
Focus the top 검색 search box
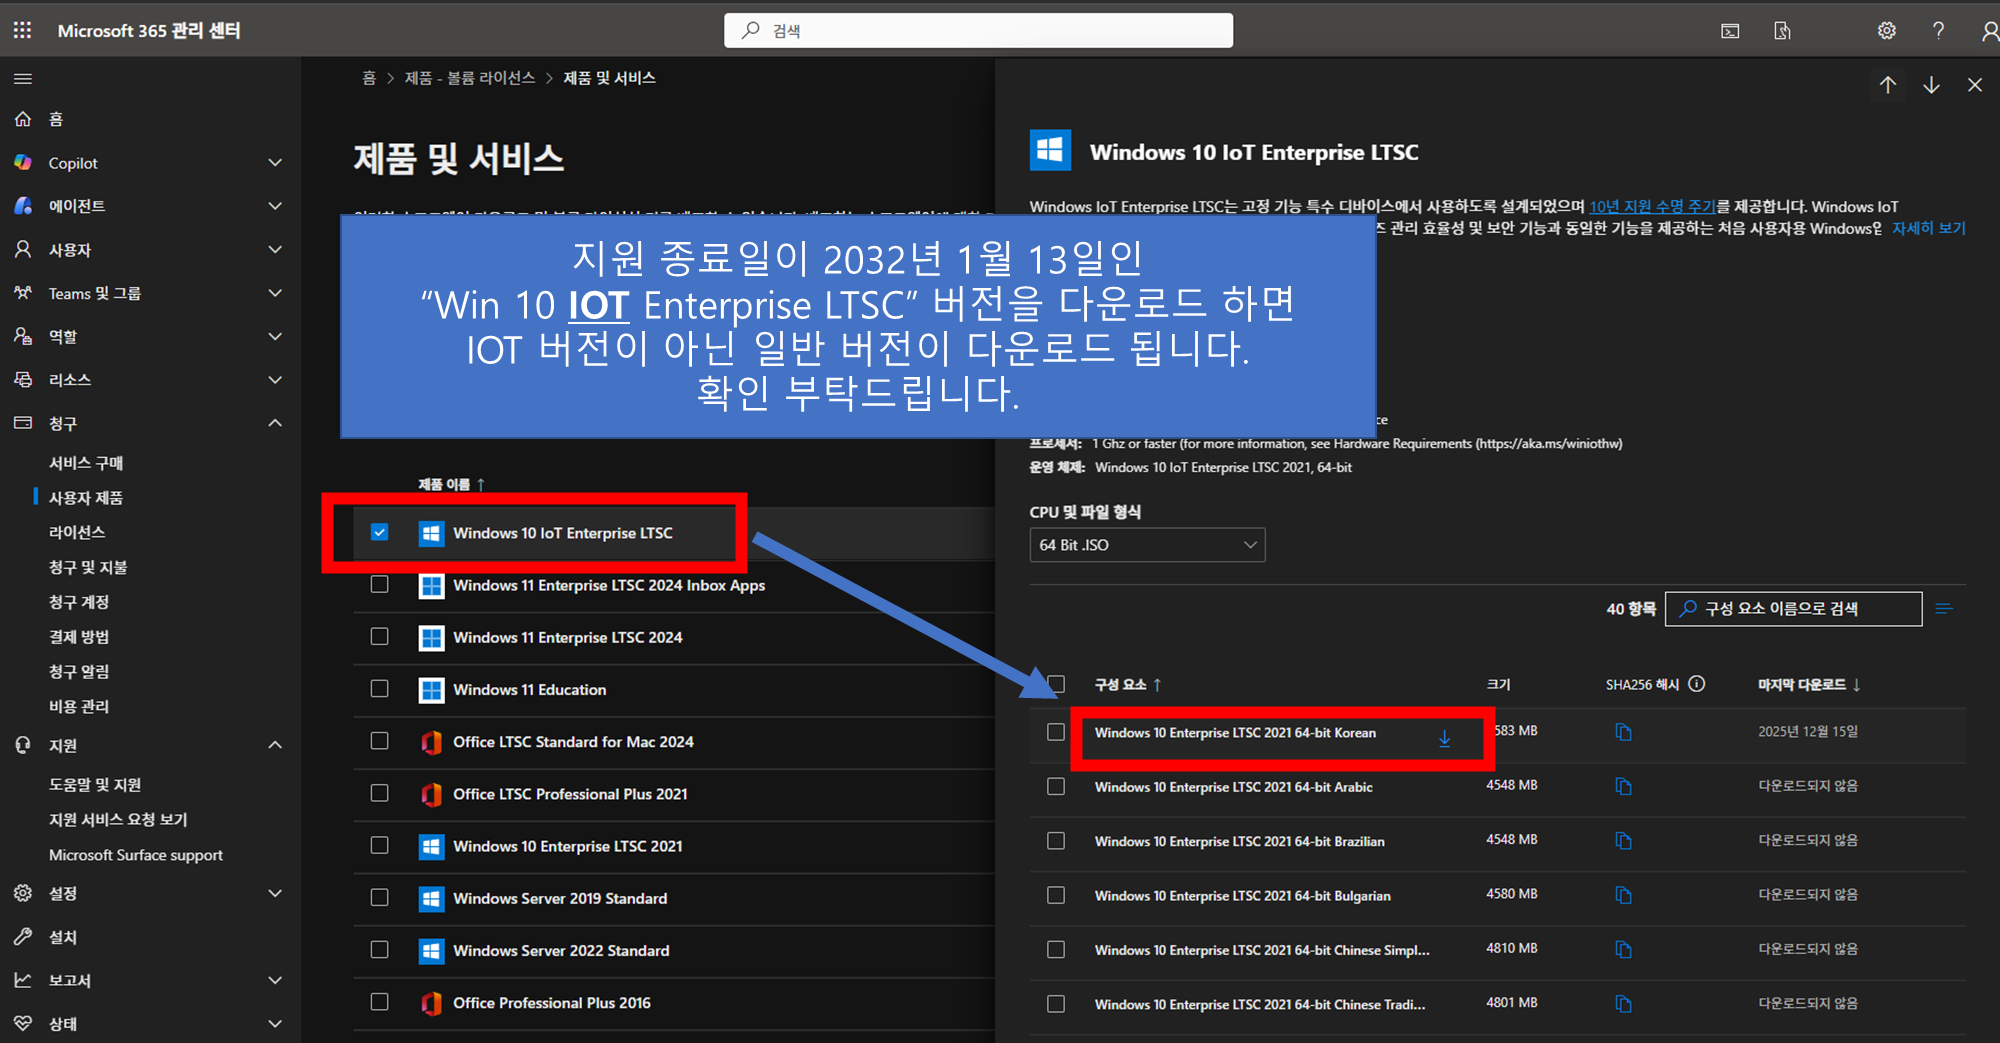978,31
